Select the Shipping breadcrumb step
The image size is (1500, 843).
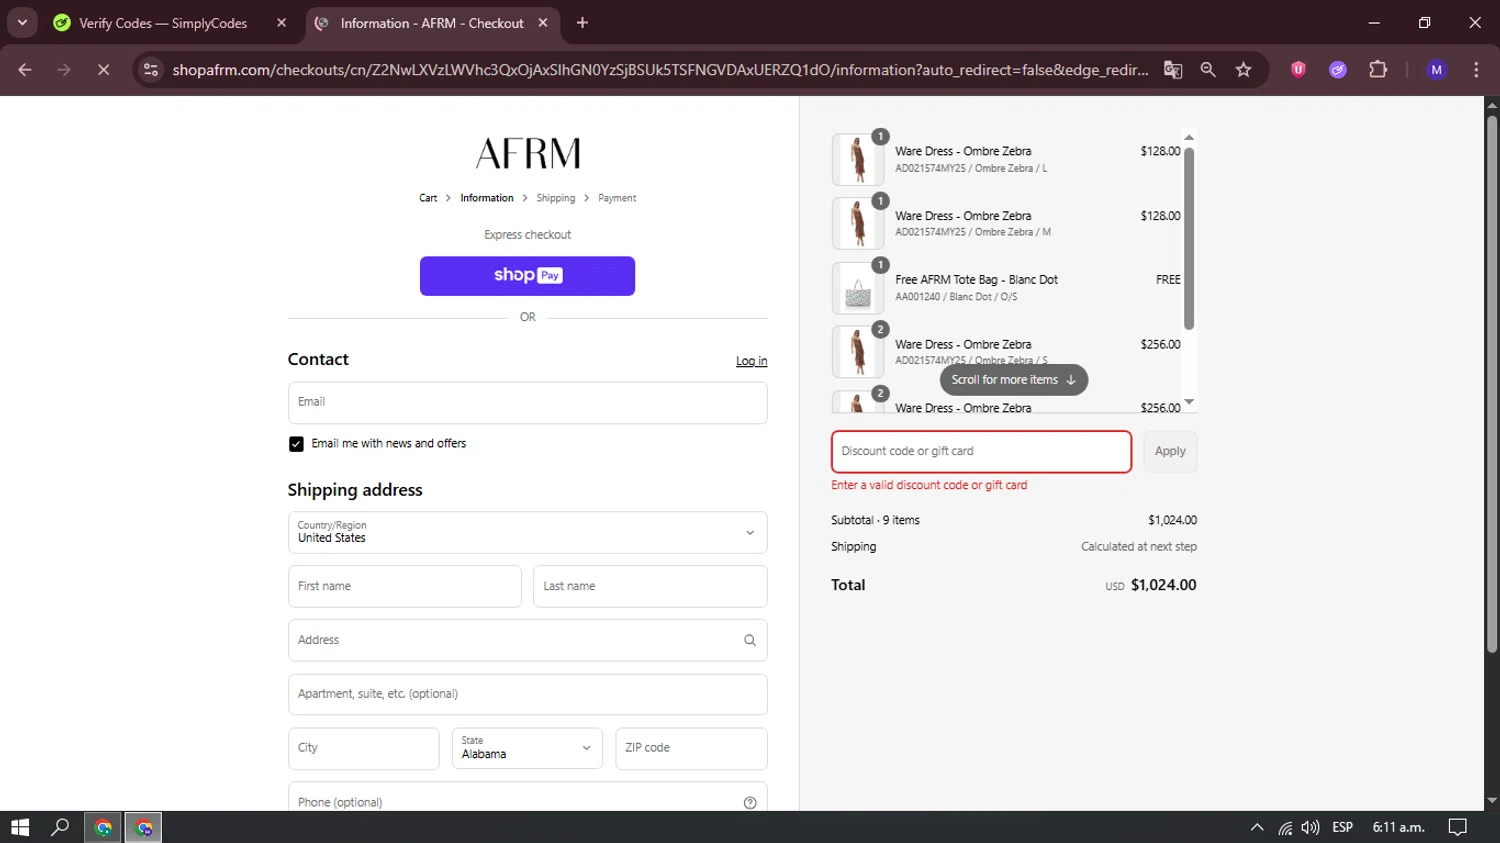click(x=556, y=198)
